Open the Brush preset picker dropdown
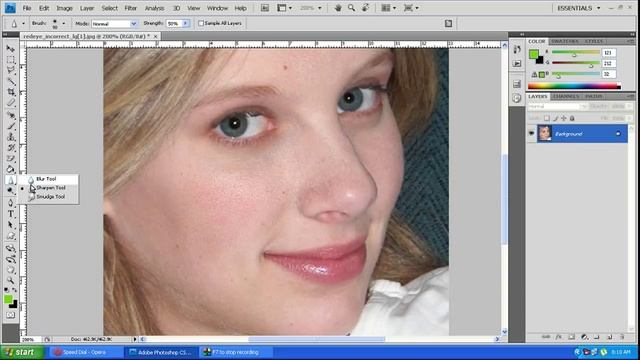This screenshot has height=360, width=640. (63, 24)
